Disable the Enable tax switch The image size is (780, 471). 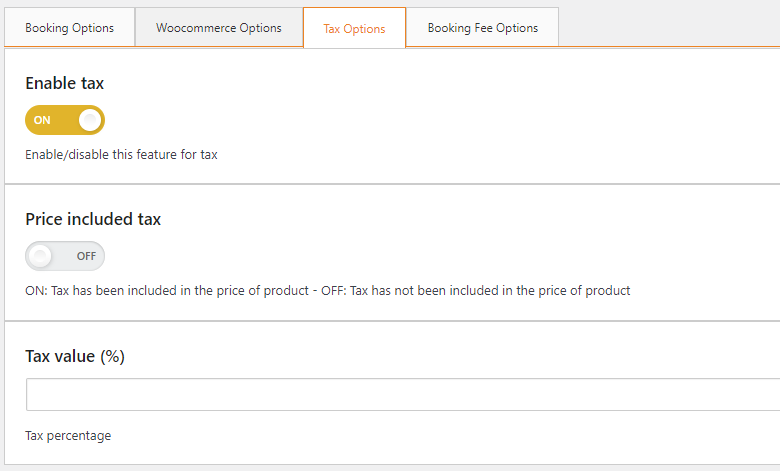[65, 120]
